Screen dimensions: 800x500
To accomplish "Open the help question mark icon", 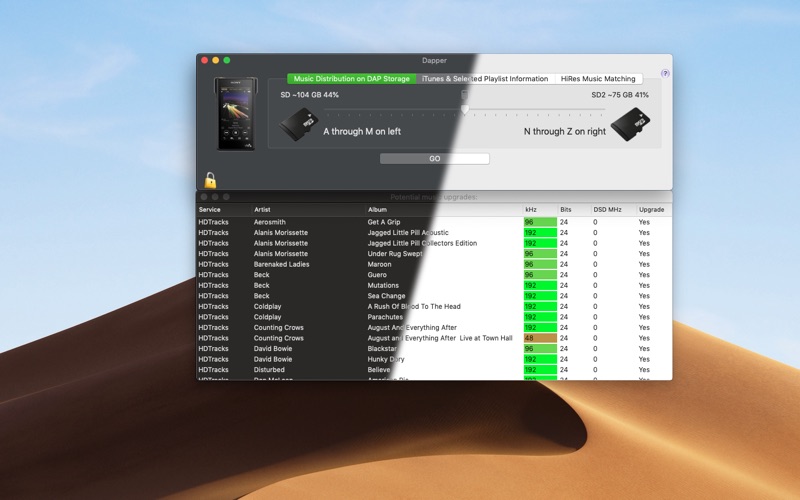I will click(x=665, y=73).
